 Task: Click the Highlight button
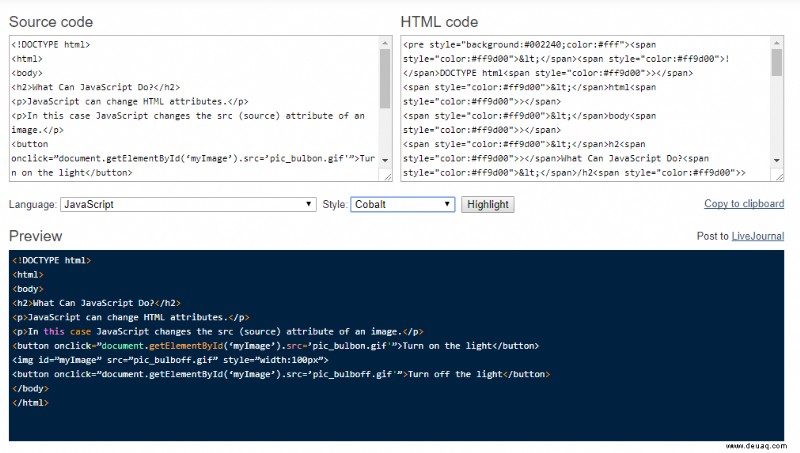[488, 205]
